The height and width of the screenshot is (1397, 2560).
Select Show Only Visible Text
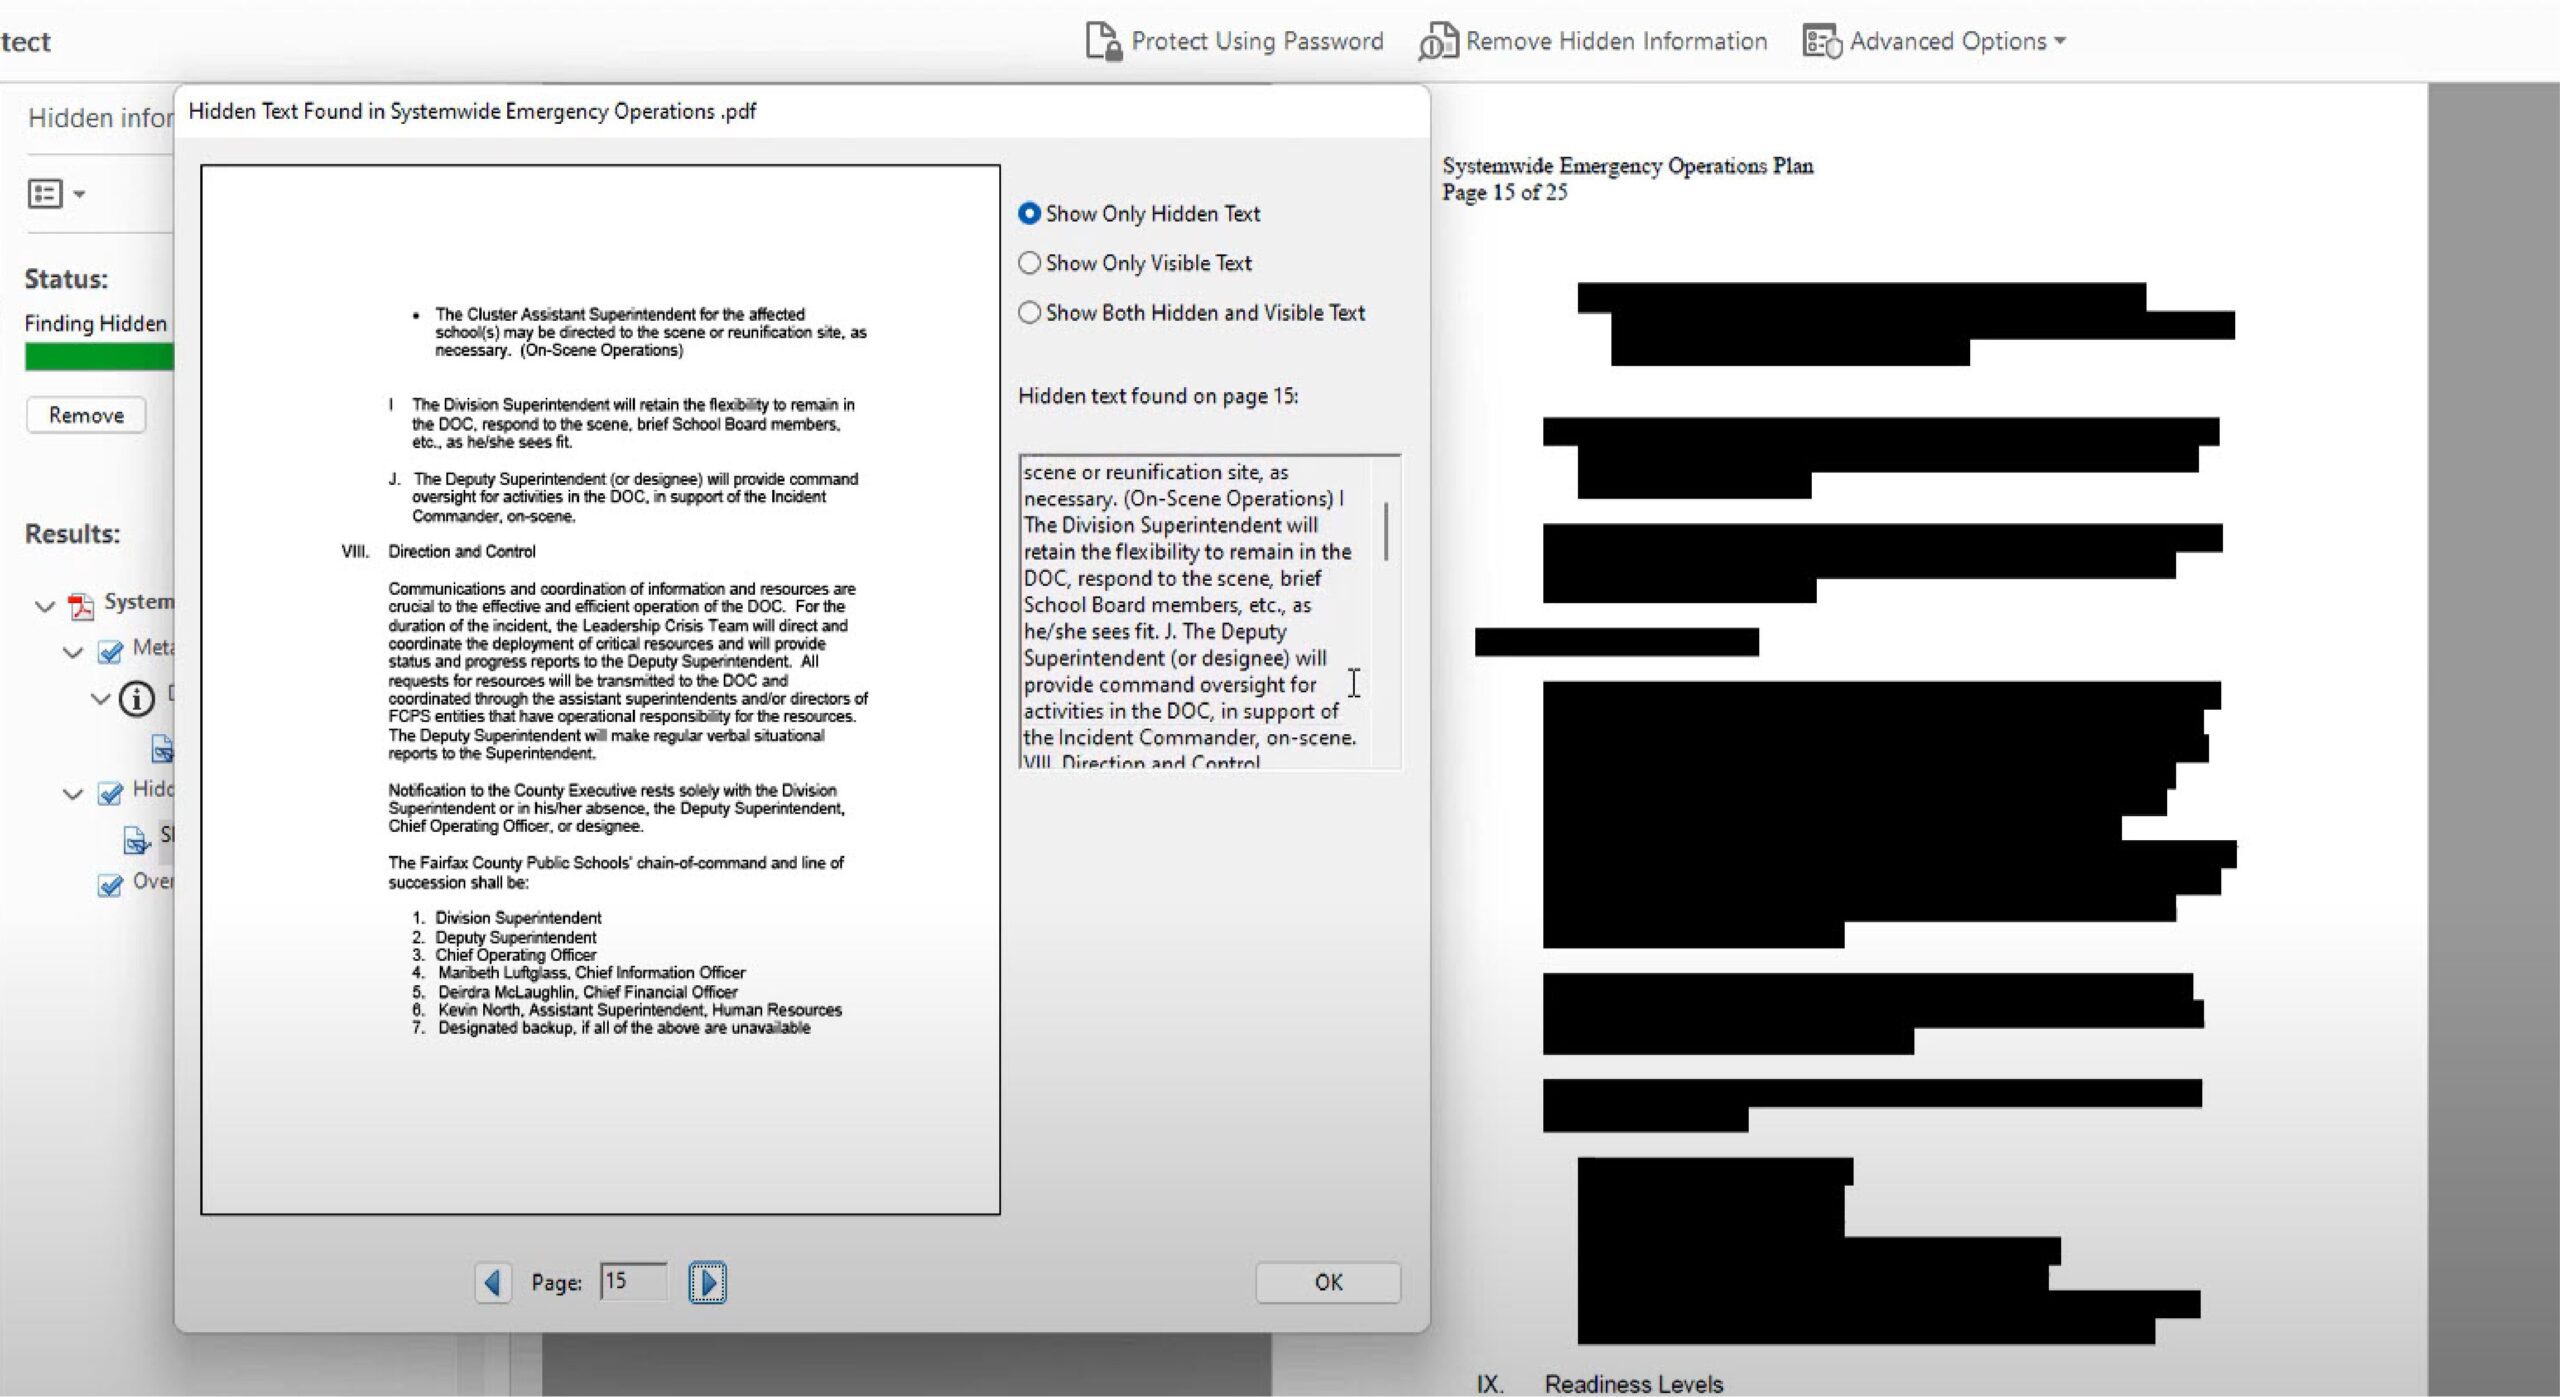pyautogui.click(x=1029, y=263)
